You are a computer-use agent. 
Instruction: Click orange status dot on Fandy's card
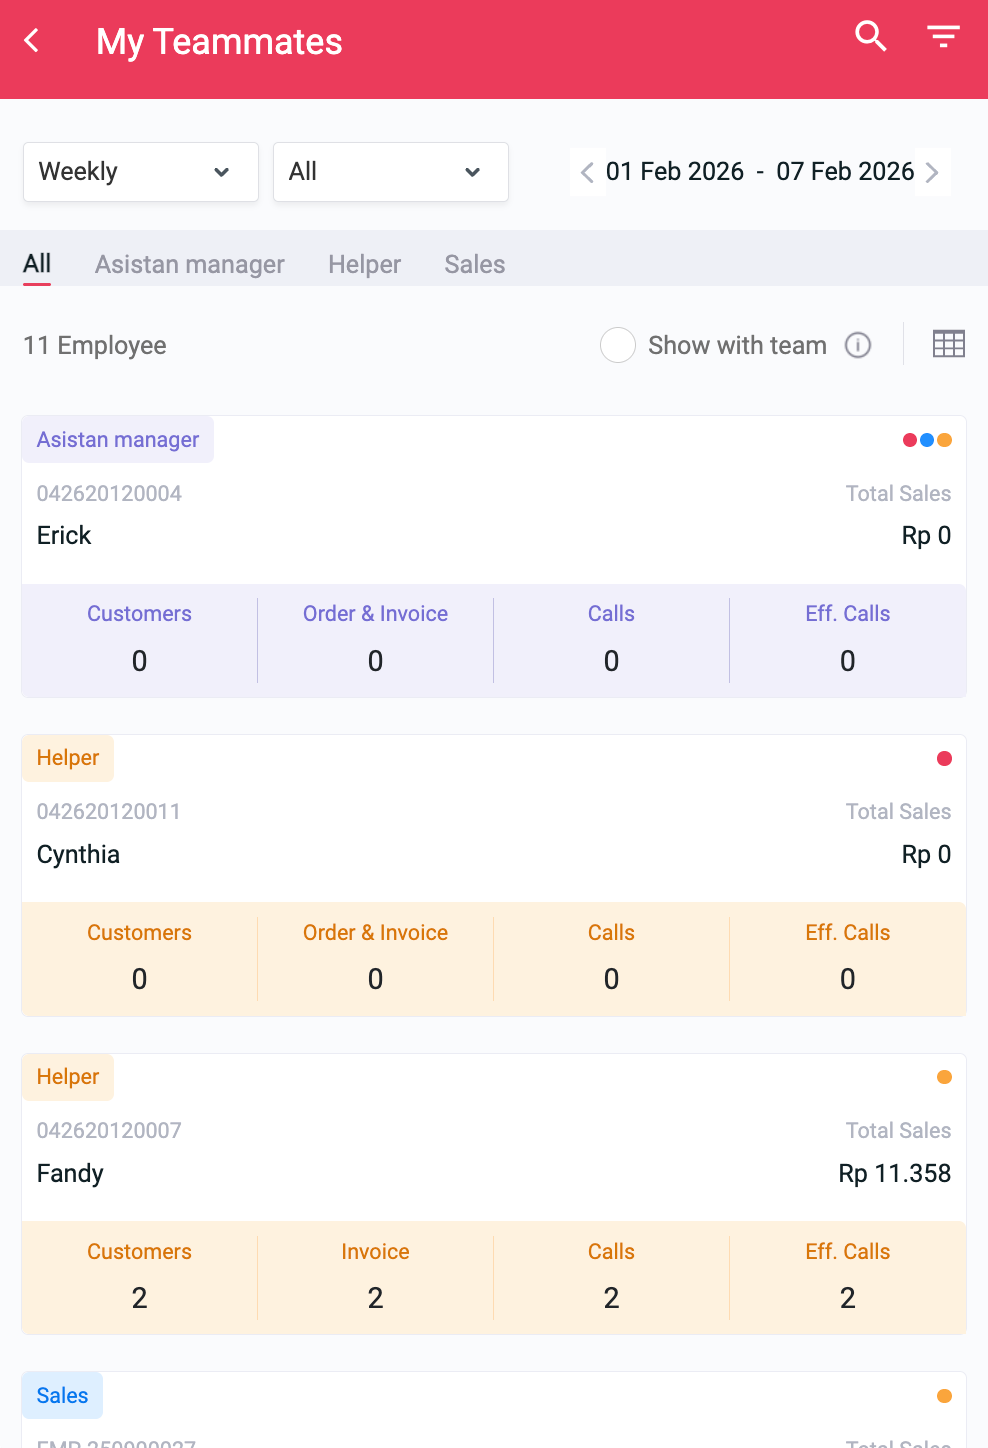[x=944, y=1077]
